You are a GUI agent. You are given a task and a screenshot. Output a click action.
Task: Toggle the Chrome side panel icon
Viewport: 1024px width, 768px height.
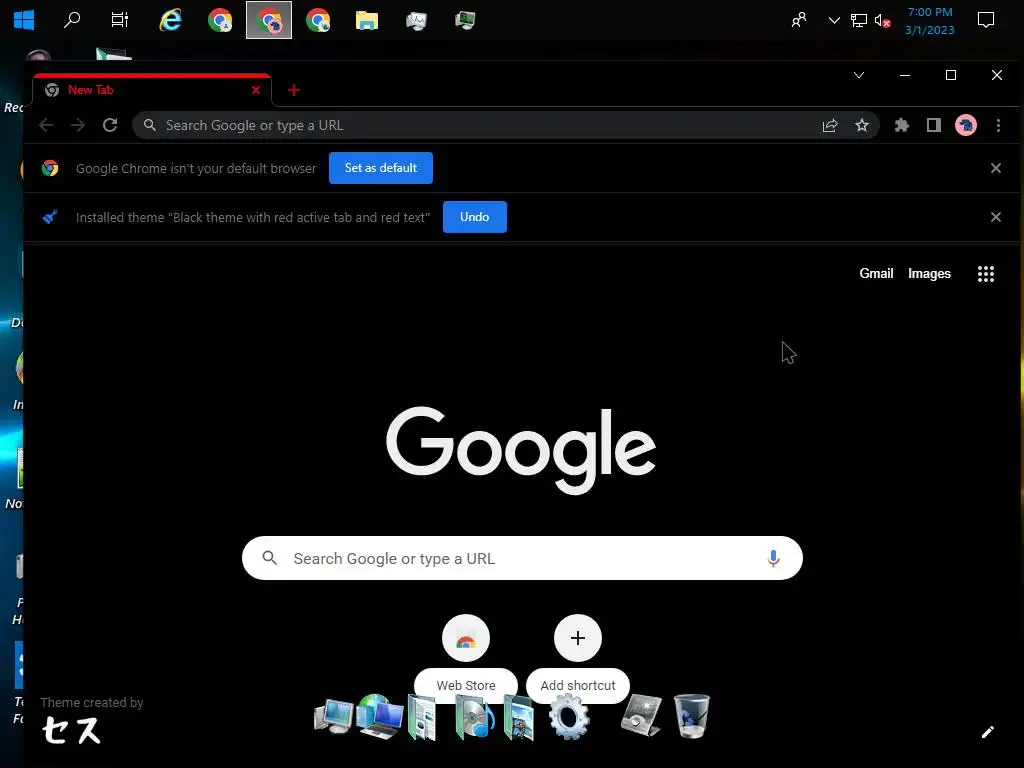(934, 125)
